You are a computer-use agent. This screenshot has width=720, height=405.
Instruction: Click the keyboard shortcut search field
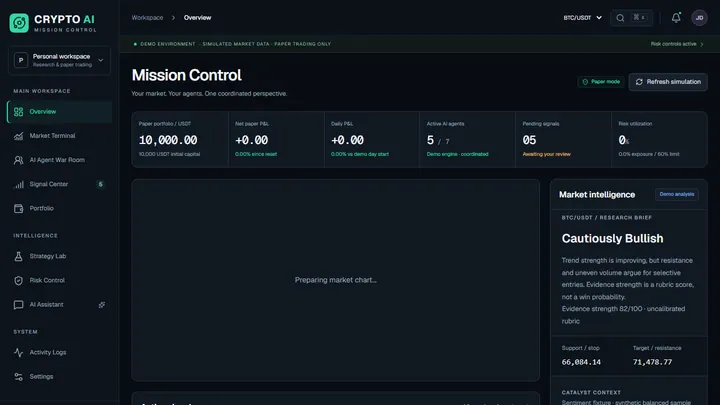[x=631, y=18]
